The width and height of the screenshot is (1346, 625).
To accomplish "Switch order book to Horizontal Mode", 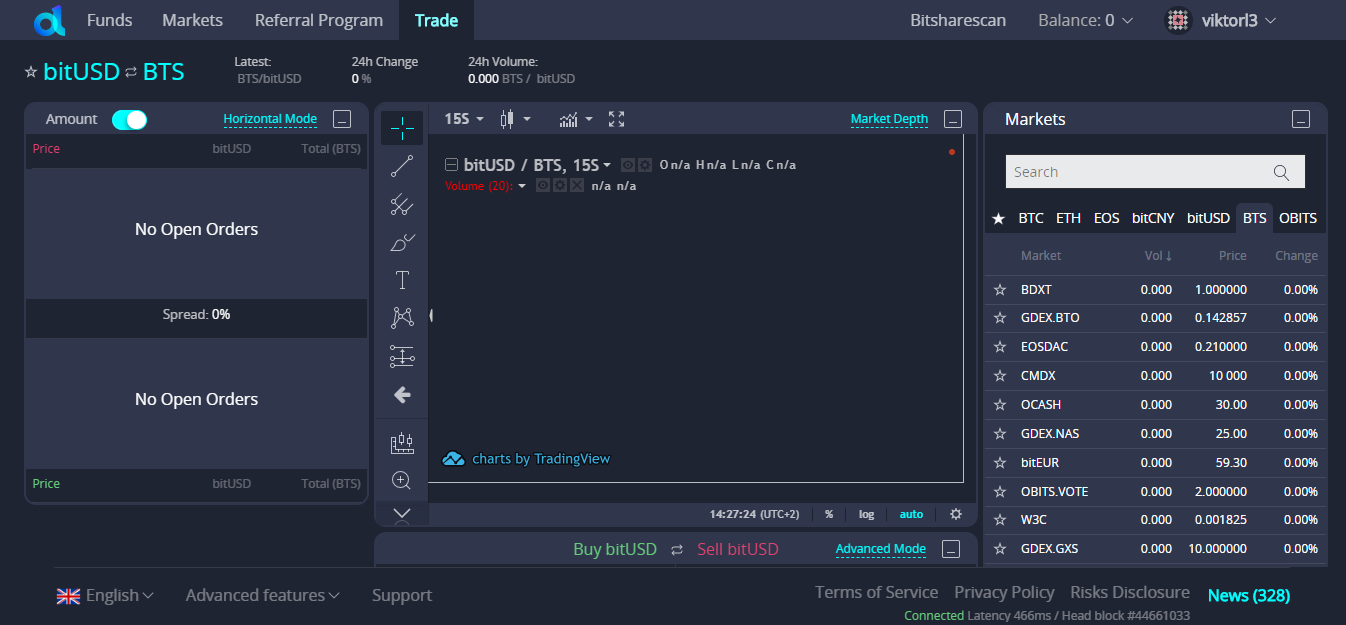I will pos(270,119).
